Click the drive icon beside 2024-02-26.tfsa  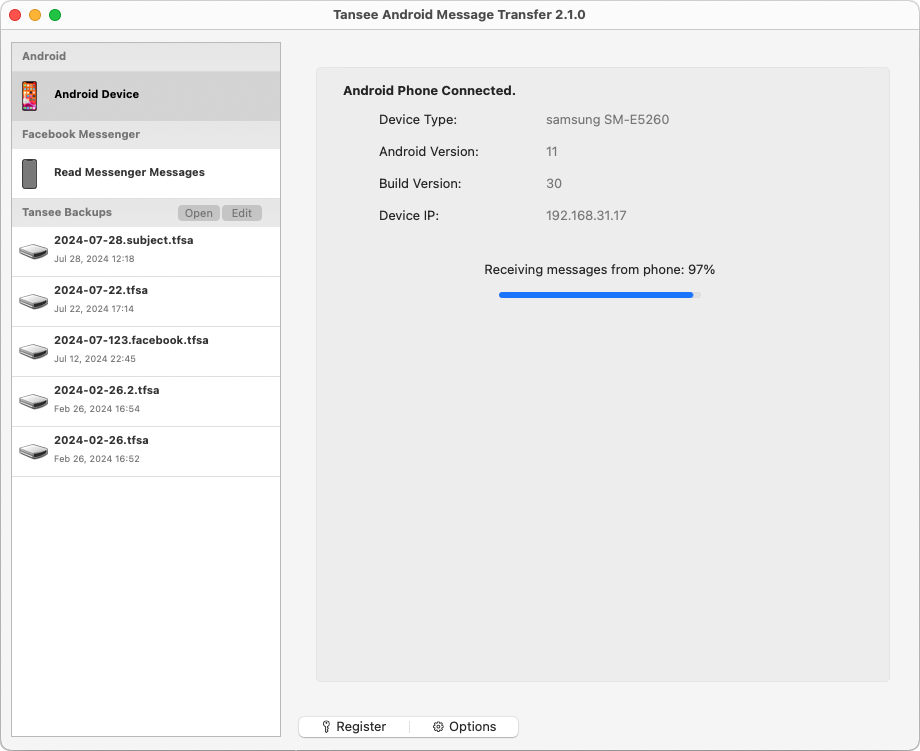33,451
